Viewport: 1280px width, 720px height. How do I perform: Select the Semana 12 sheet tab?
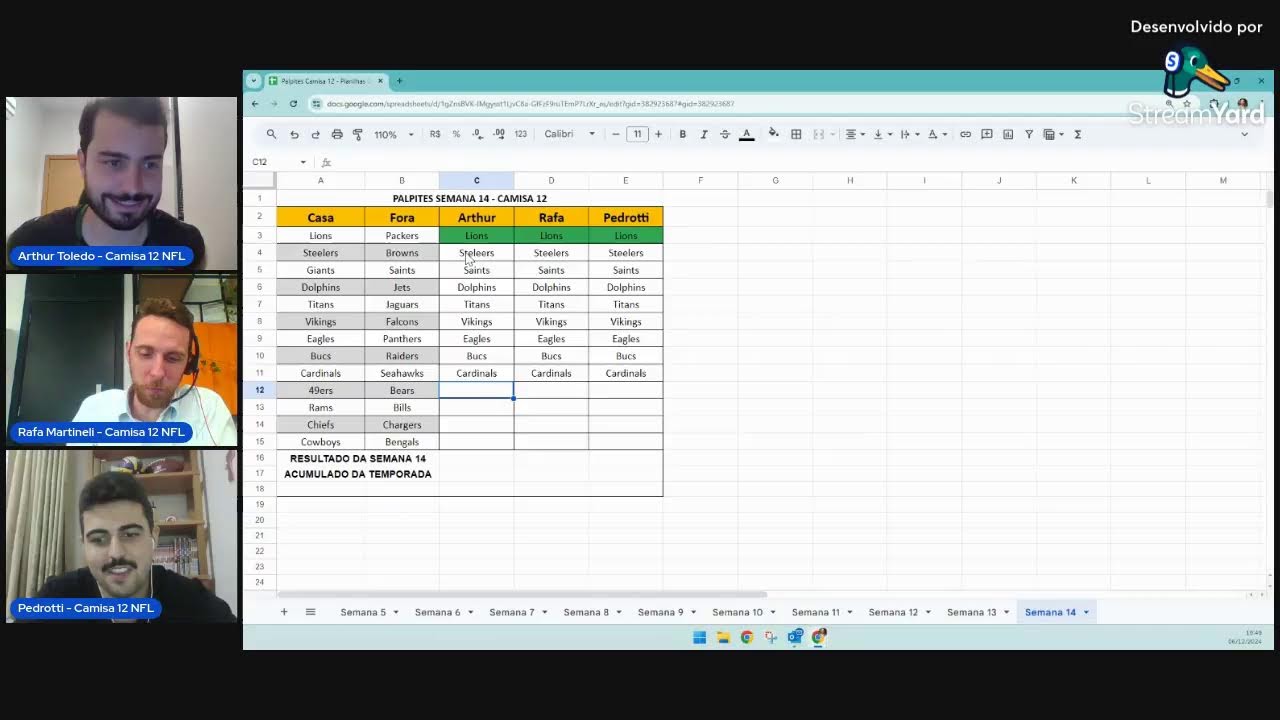pos(893,612)
